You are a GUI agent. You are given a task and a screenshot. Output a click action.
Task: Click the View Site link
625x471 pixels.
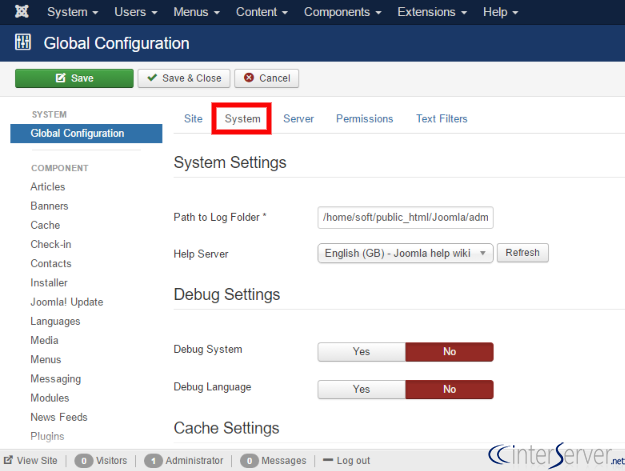37,461
